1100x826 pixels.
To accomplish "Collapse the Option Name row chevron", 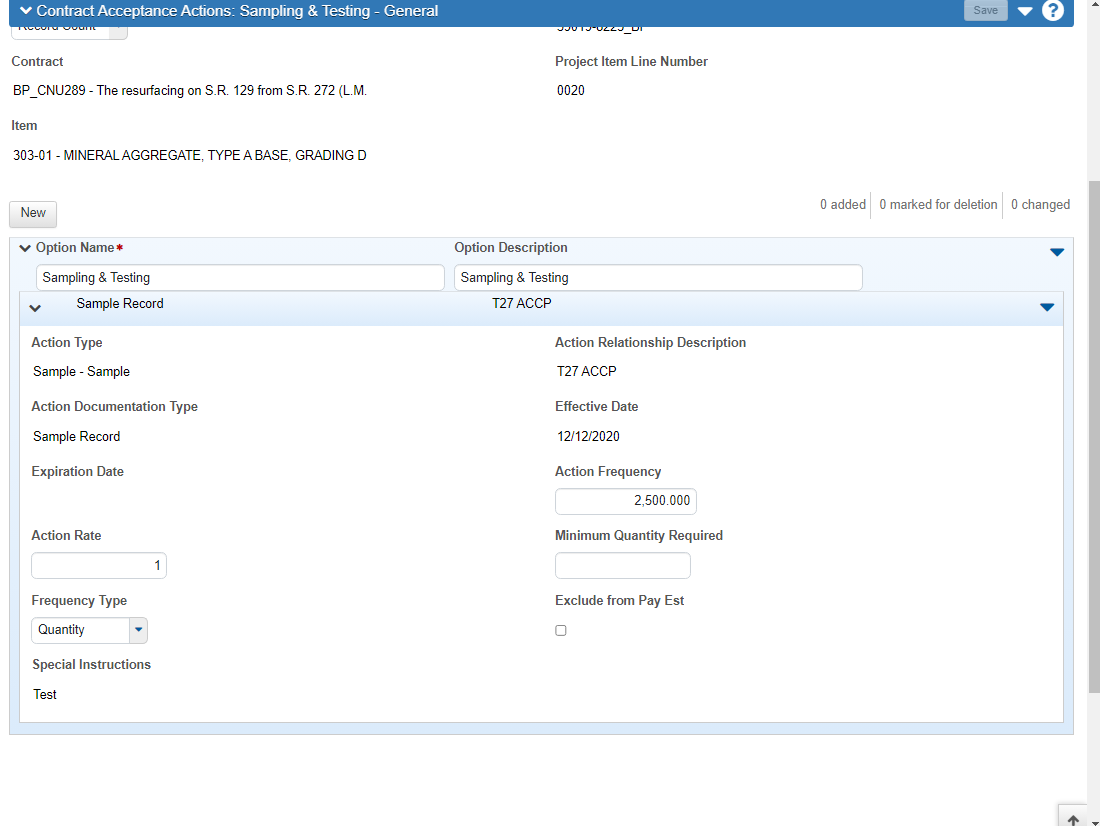I will click(x=25, y=248).
